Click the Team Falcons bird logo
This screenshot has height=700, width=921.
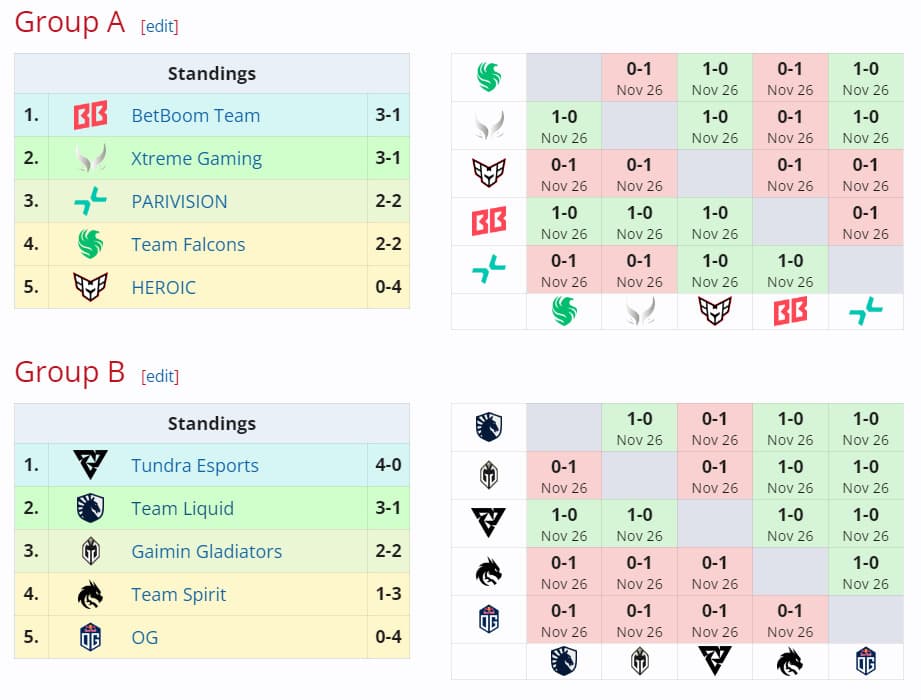tap(90, 244)
